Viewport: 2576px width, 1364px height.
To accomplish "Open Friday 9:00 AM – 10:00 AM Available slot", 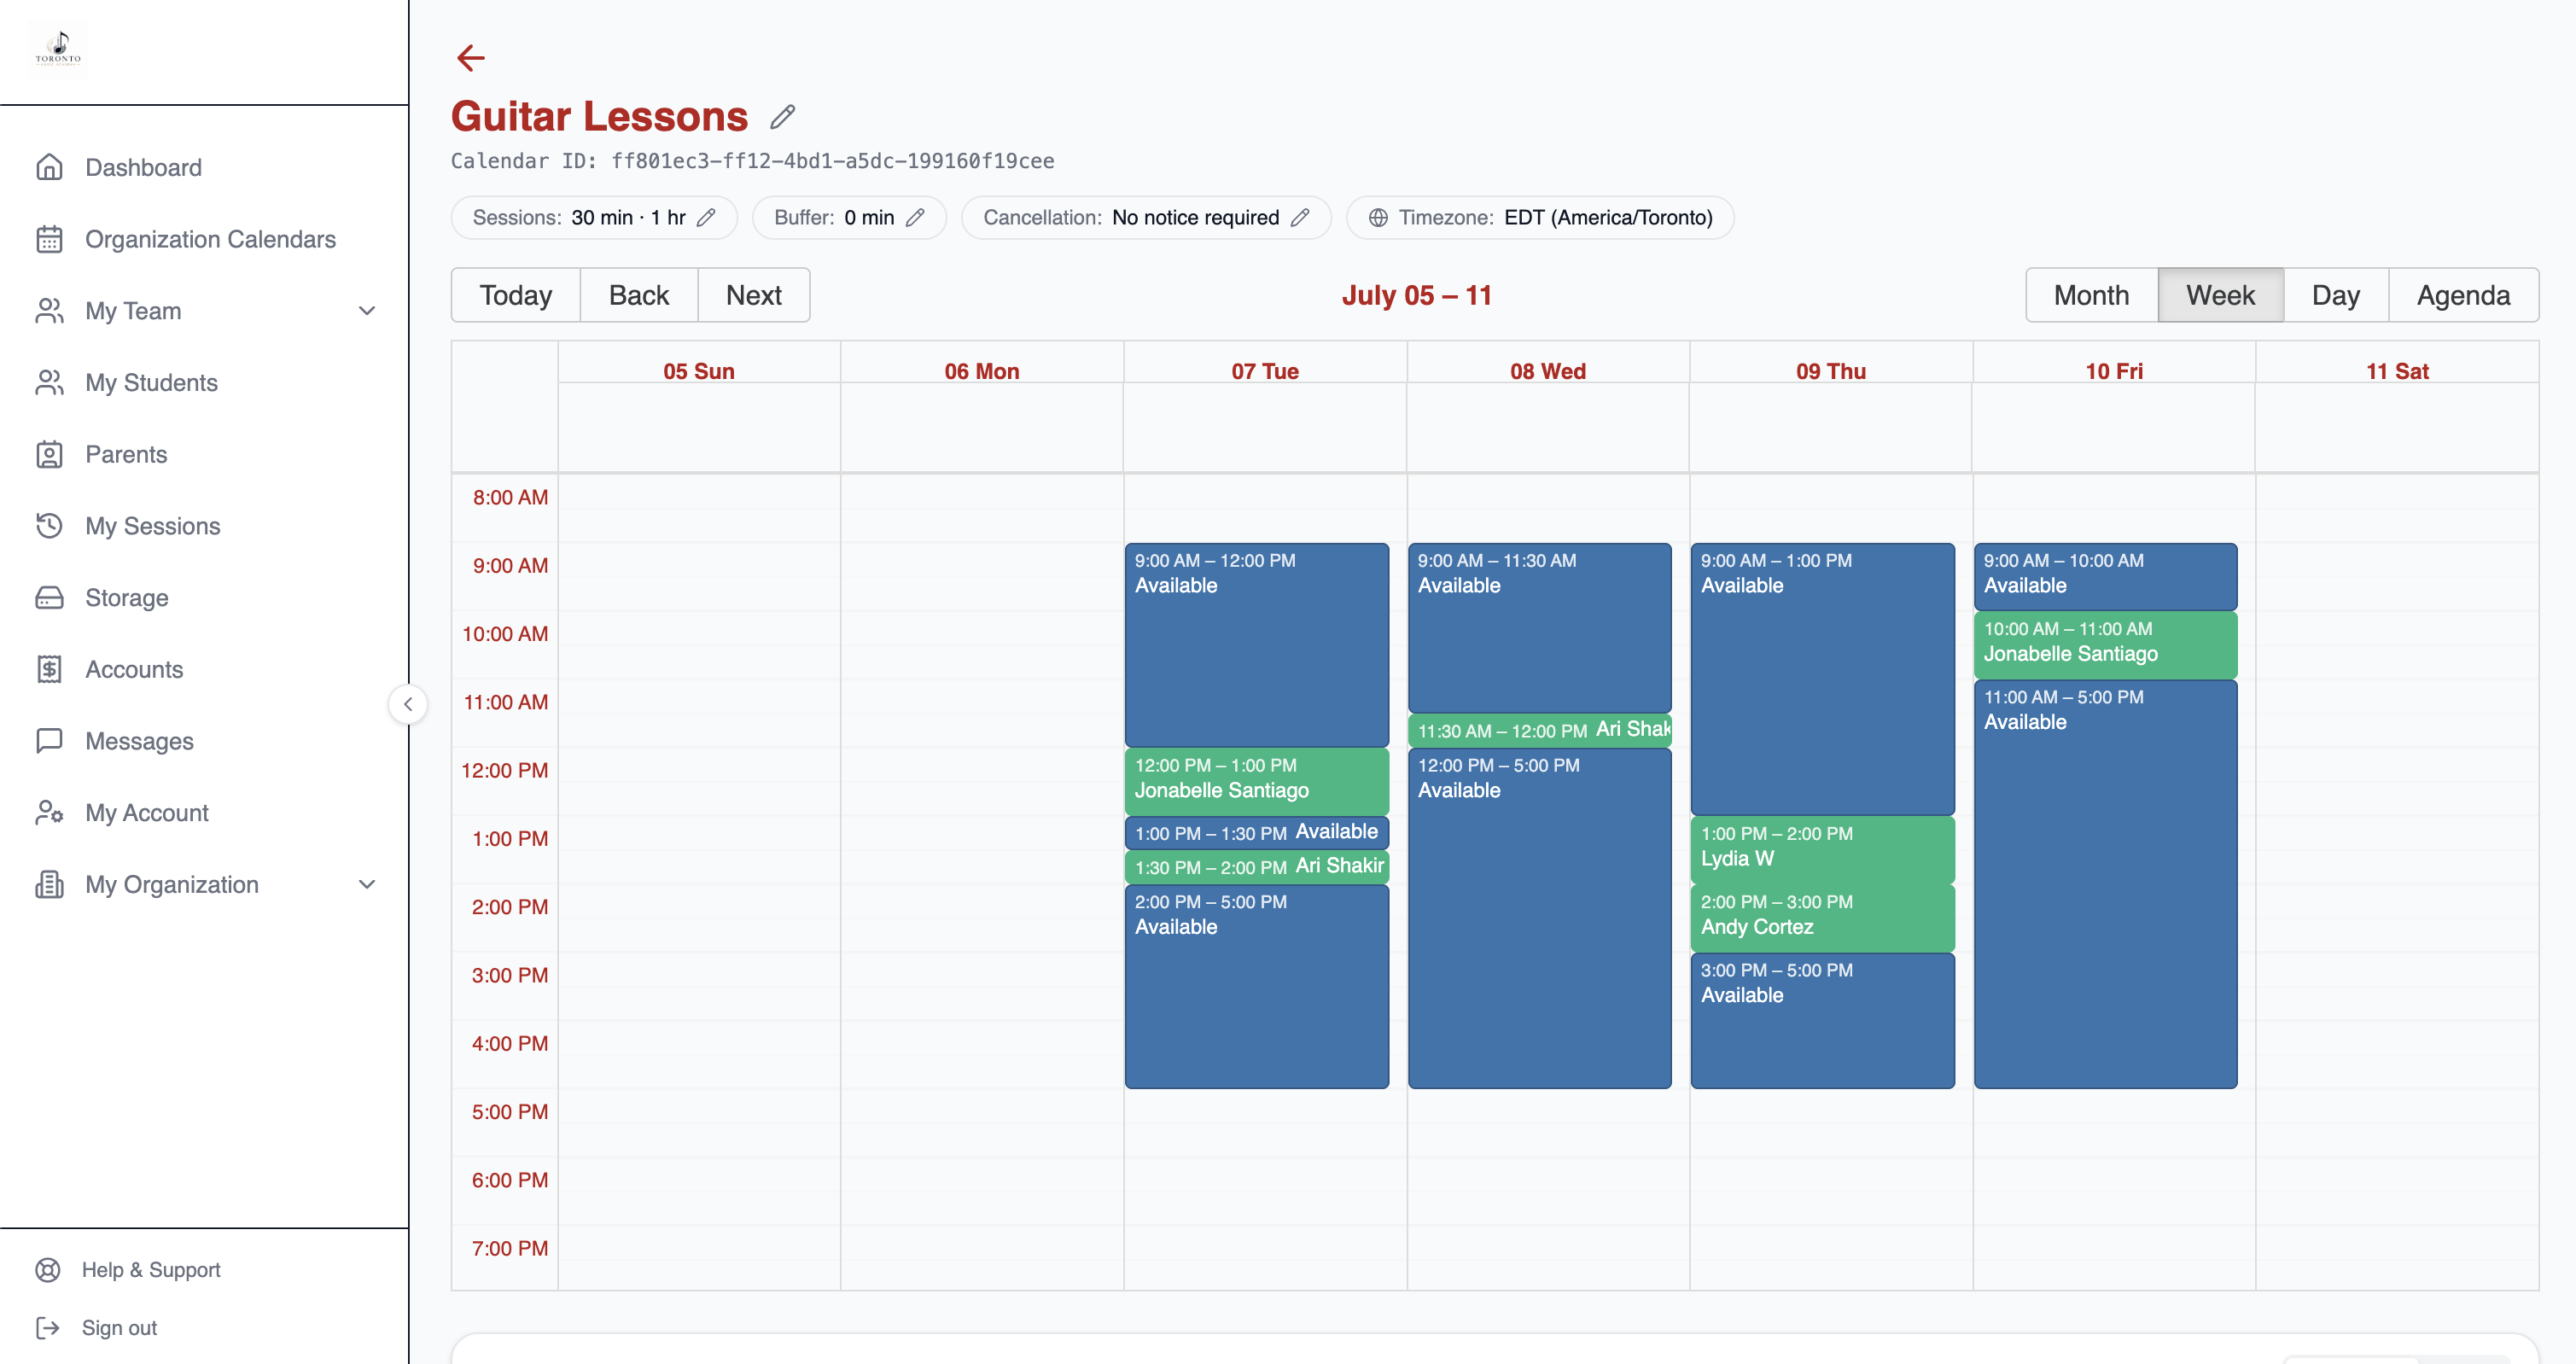I will pyautogui.click(x=2105, y=576).
